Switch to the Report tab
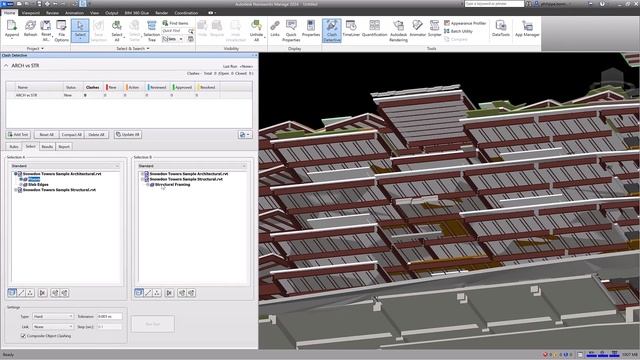The width and height of the screenshot is (640, 360). tap(64, 147)
